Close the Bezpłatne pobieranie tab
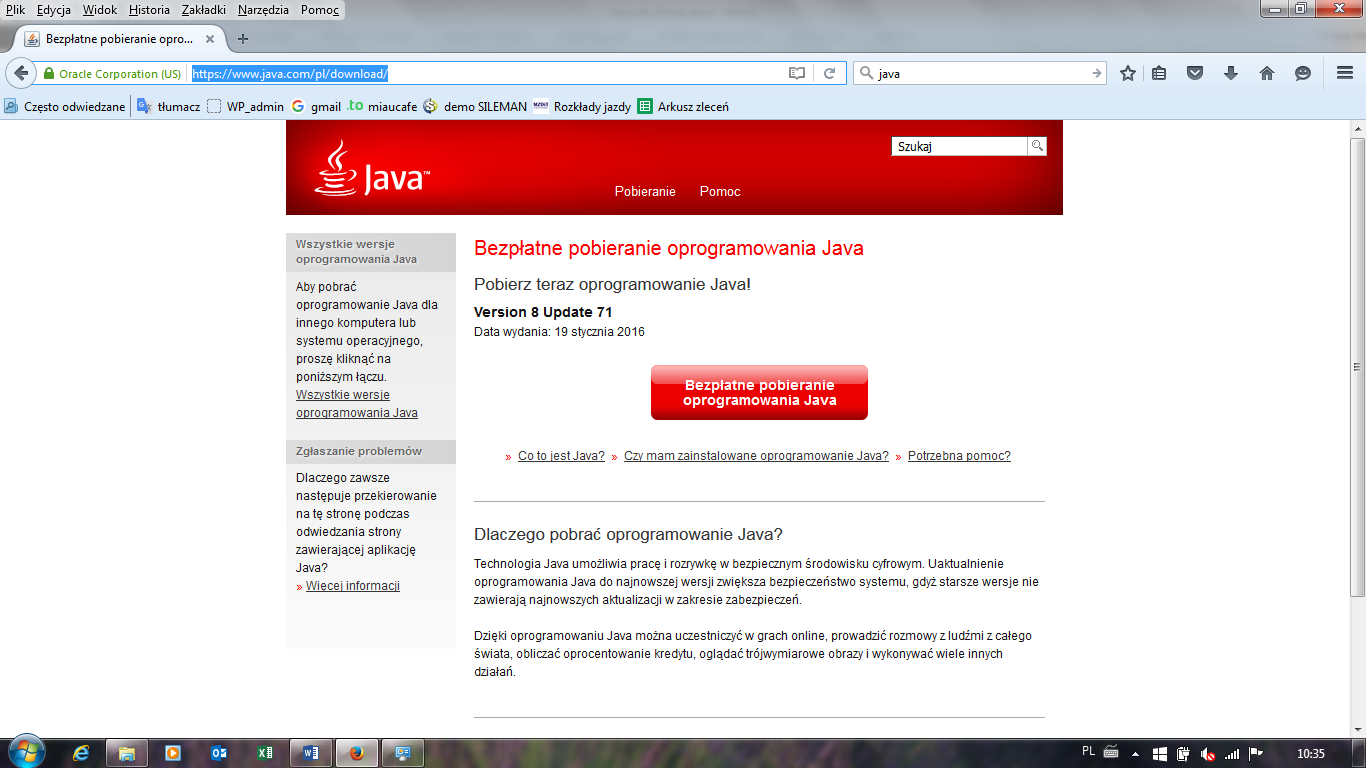 point(210,39)
